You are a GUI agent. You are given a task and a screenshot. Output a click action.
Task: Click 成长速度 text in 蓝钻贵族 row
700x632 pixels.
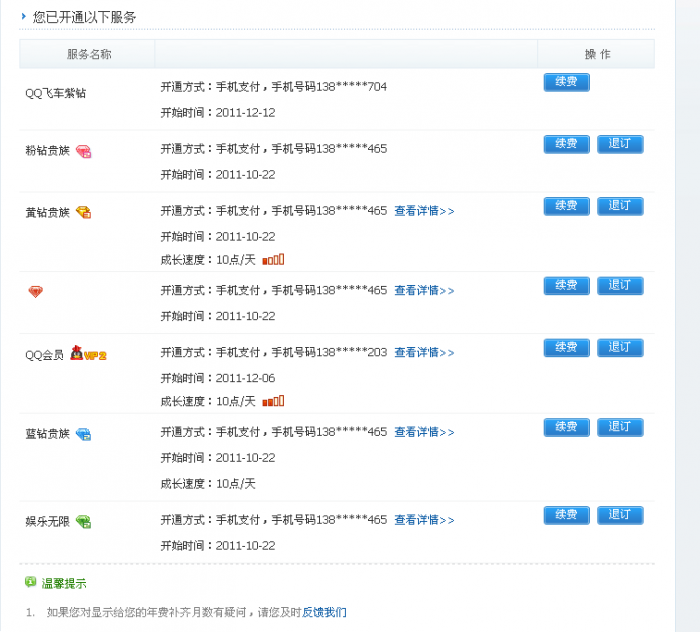(208, 483)
